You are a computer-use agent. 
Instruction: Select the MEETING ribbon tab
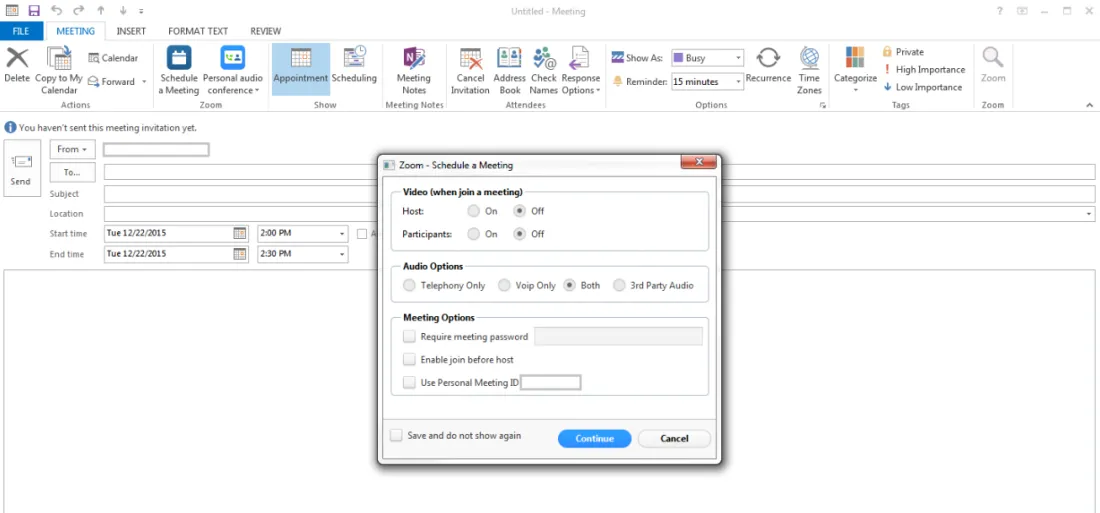pyautogui.click(x=75, y=31)
